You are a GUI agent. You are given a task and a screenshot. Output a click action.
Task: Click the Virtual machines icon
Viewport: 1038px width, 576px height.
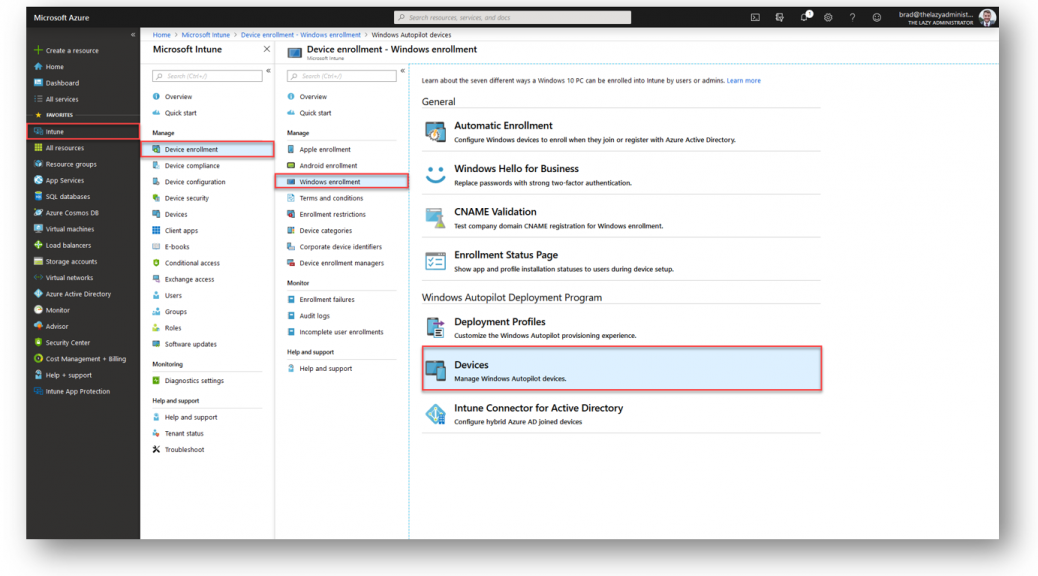(38, 228)
